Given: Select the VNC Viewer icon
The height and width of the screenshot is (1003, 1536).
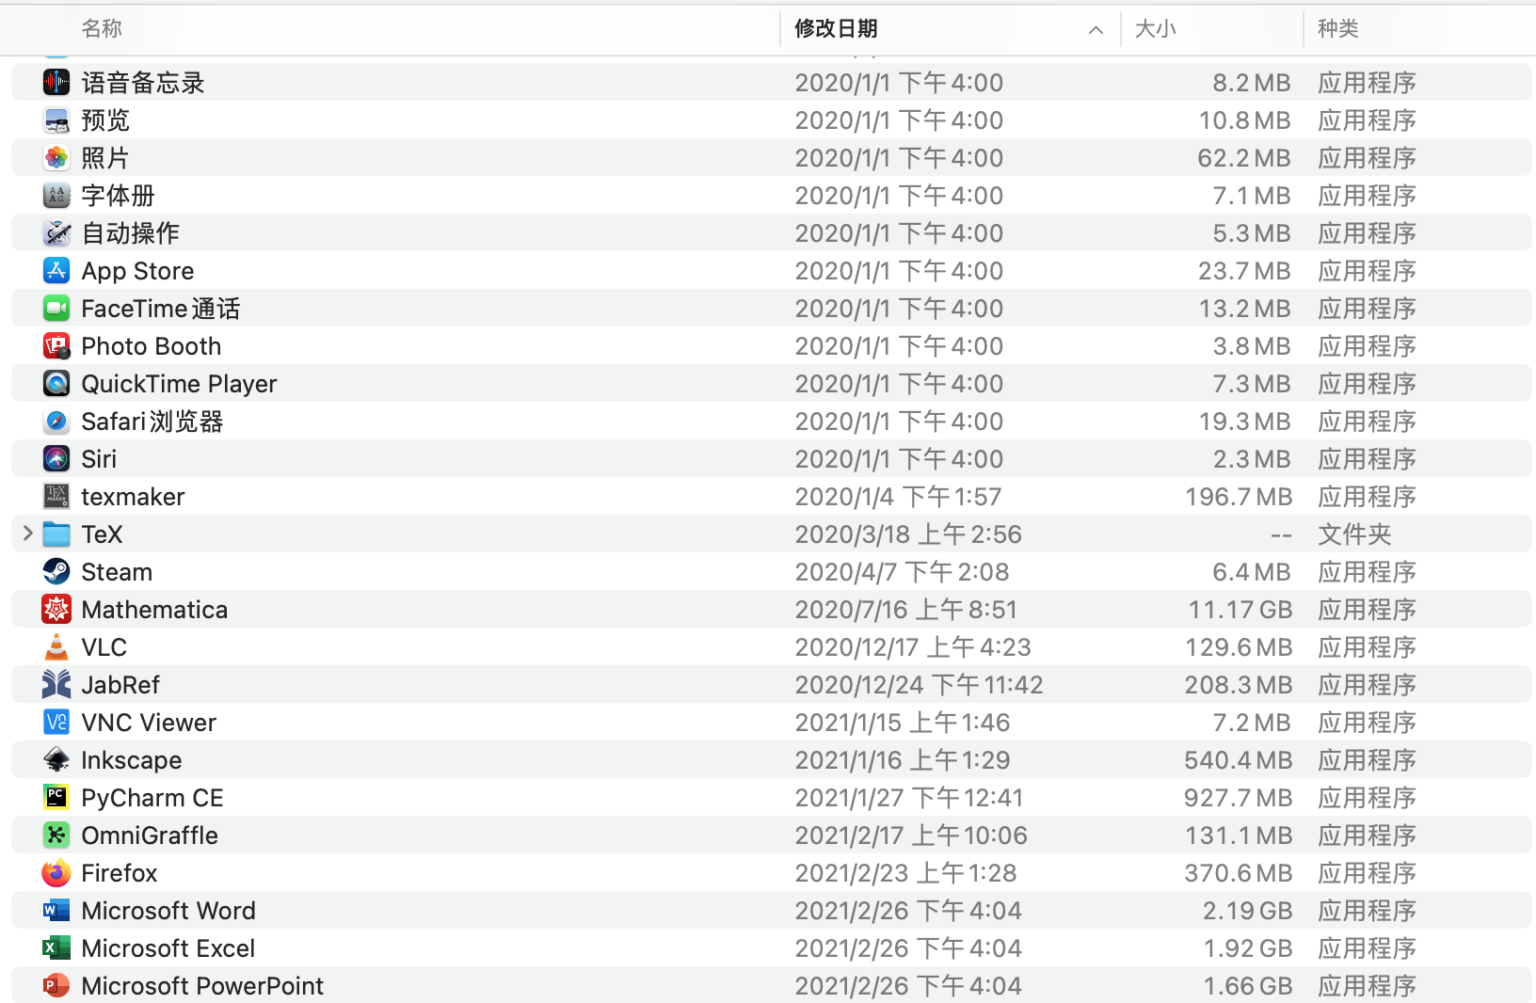Looking at the screenshot, I should coord(56,722).
